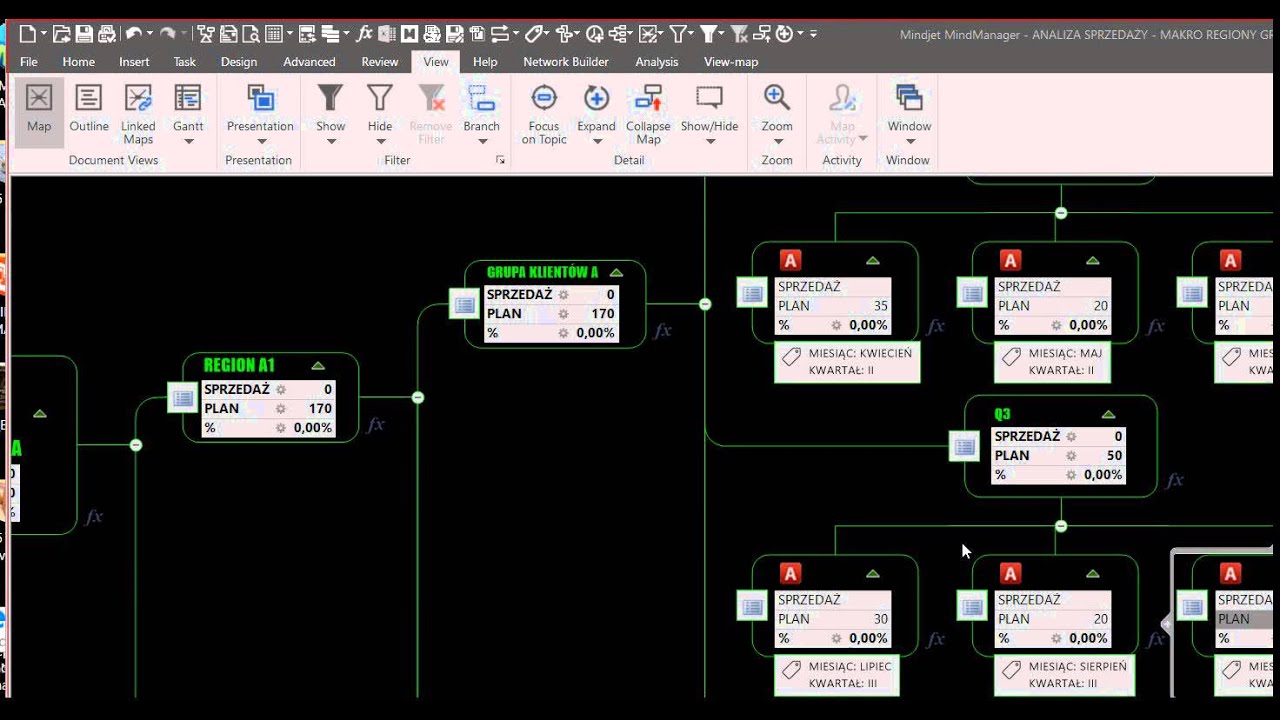The height and width of the screenshot is (720, 1280).
Task: Click the gear icon in REGION A1 SPRZEDAŻ row
Action: click(281, 390)
